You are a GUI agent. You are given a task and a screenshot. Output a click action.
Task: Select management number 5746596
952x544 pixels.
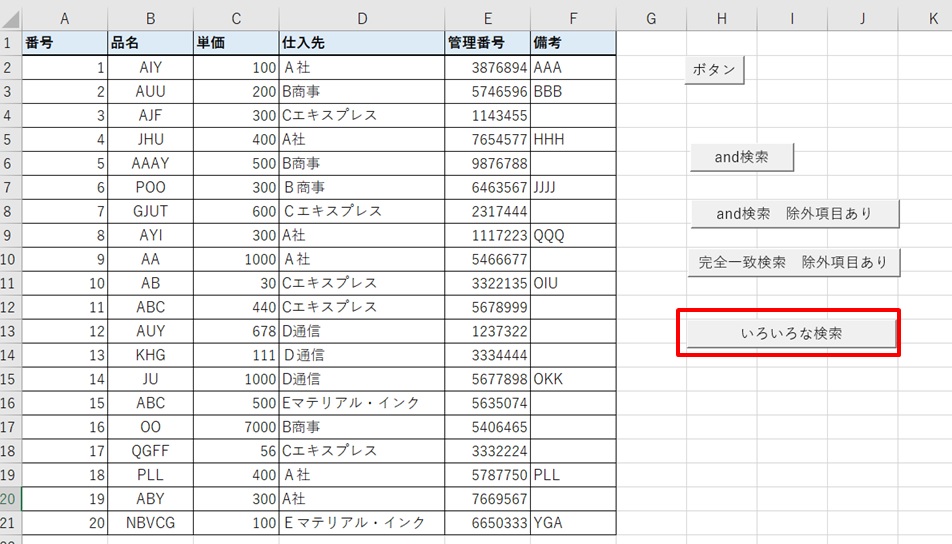(x=488, y=92)
